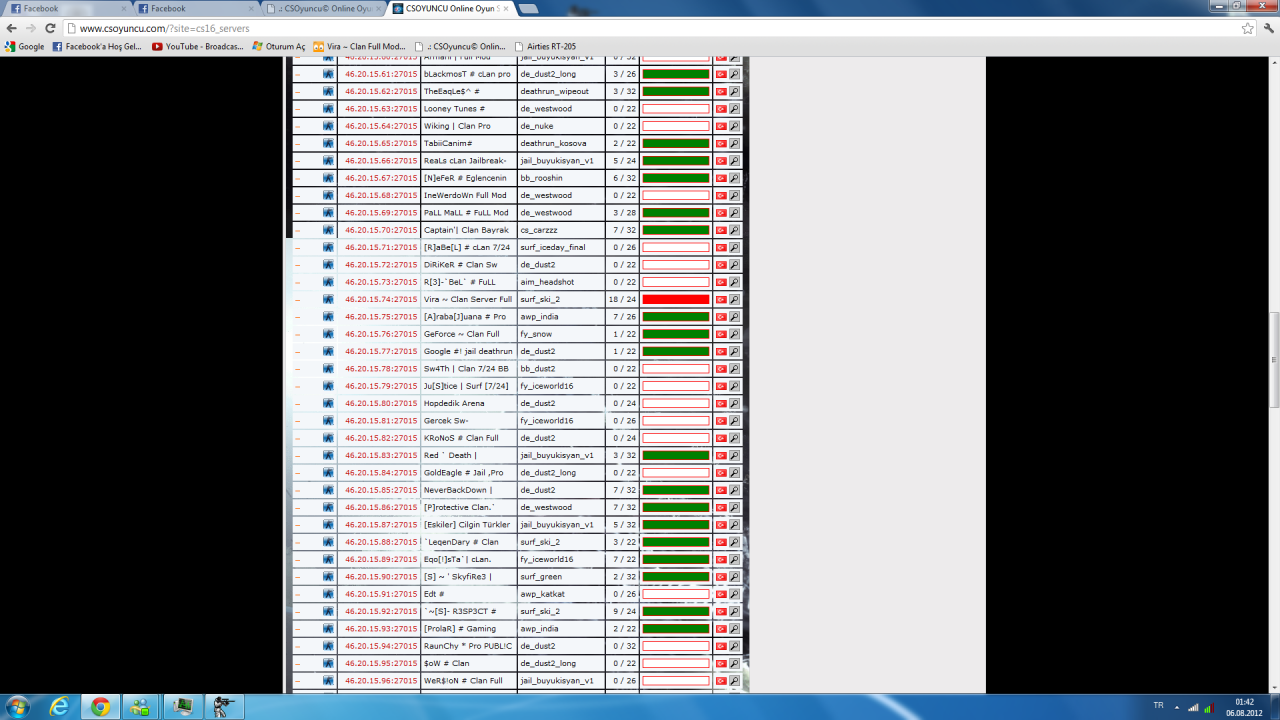1280x720 pixels.
Task: Click magnifier icon for Vira Clan Server row
Action: pyautogui.click(x=734, y=299)
